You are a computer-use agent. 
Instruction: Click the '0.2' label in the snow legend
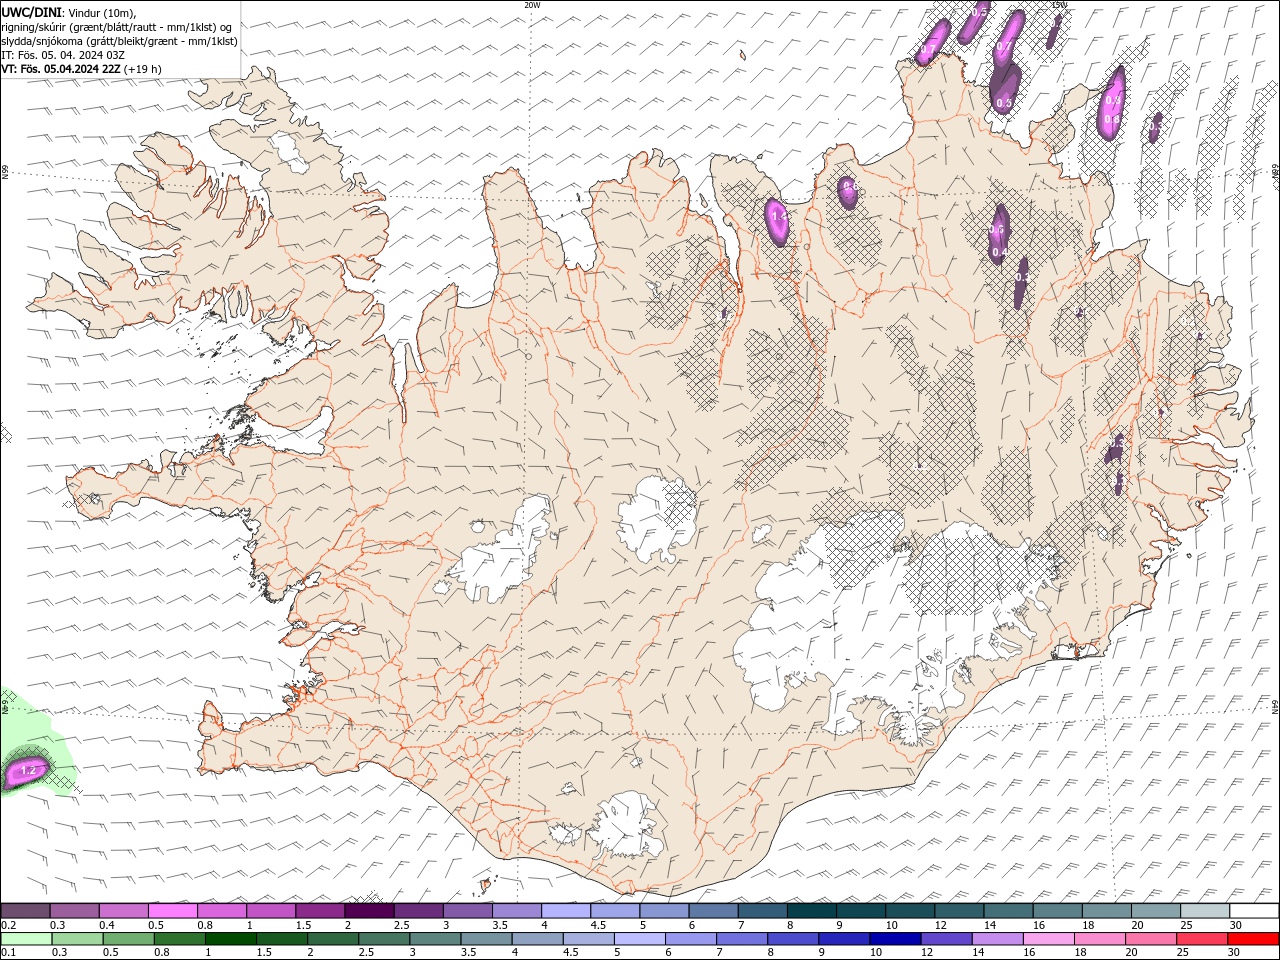pyautogui.click(x=9, y=925)
